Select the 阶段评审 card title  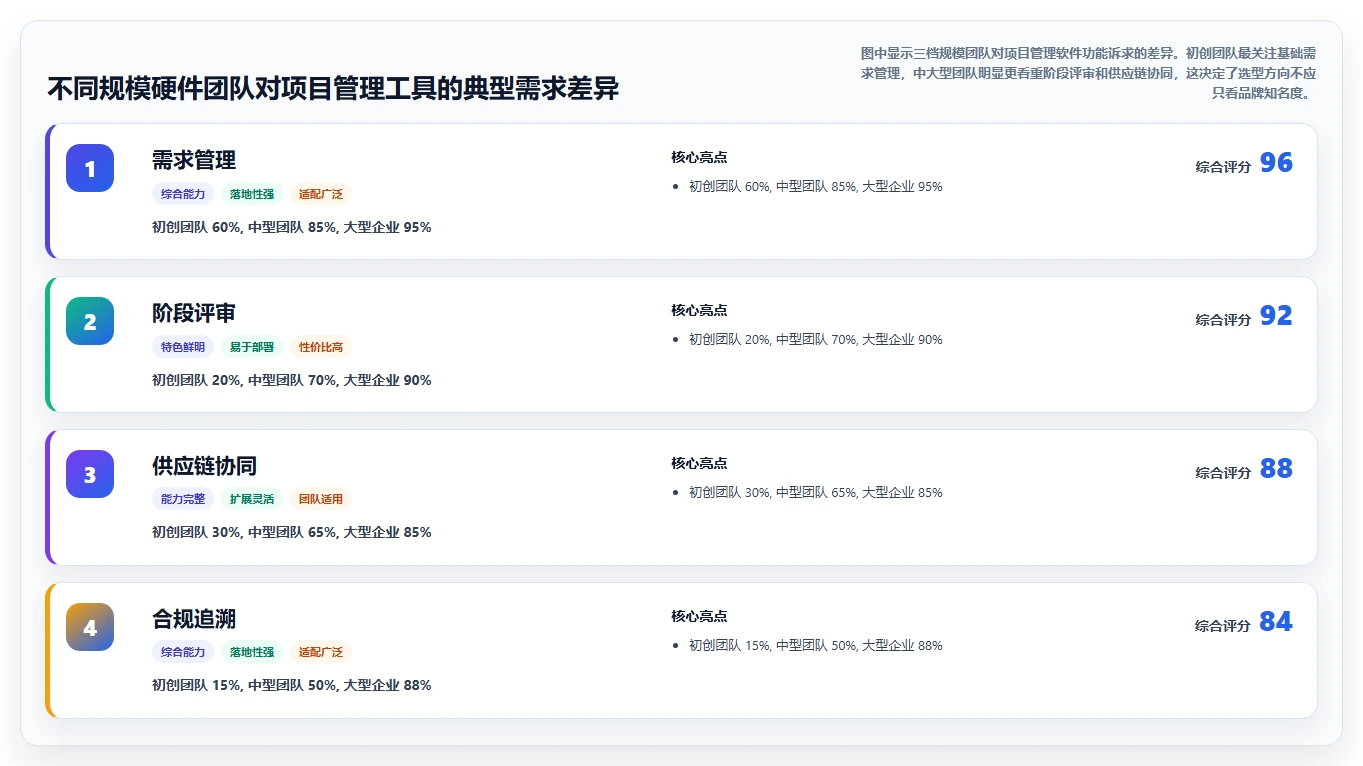pos(194,313)
